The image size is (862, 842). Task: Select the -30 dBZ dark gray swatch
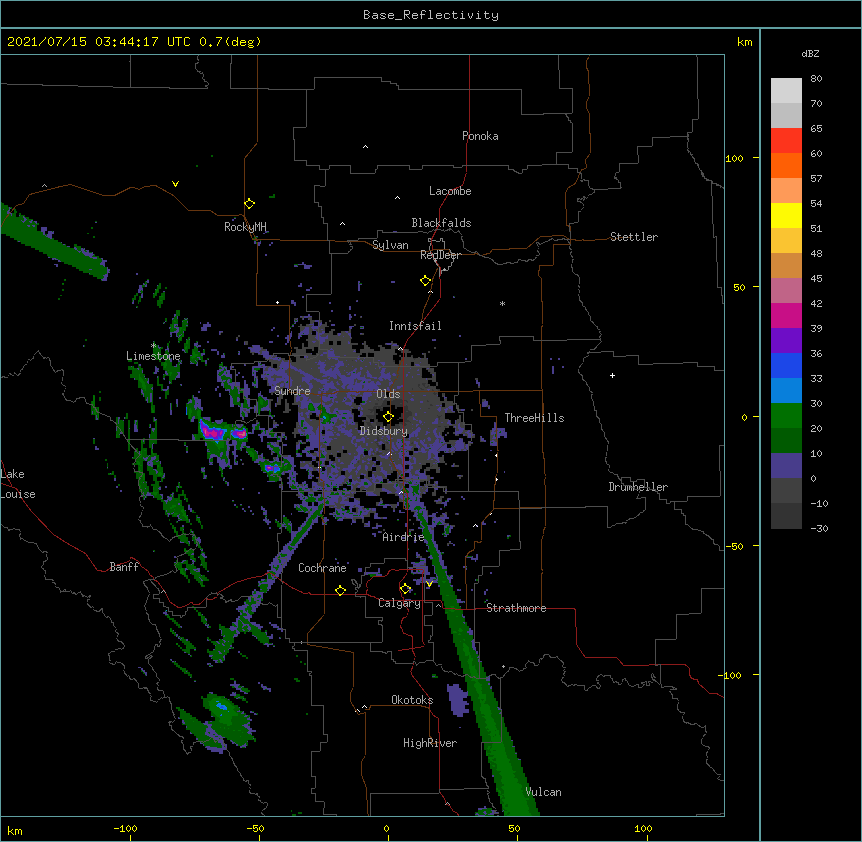tap(786, 516)
